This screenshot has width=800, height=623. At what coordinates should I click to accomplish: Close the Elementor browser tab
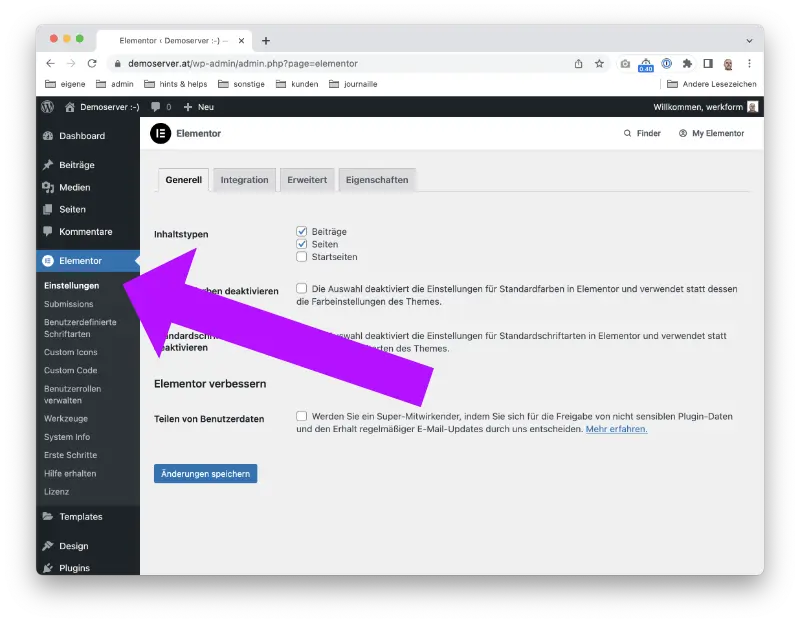coord(241,40)
